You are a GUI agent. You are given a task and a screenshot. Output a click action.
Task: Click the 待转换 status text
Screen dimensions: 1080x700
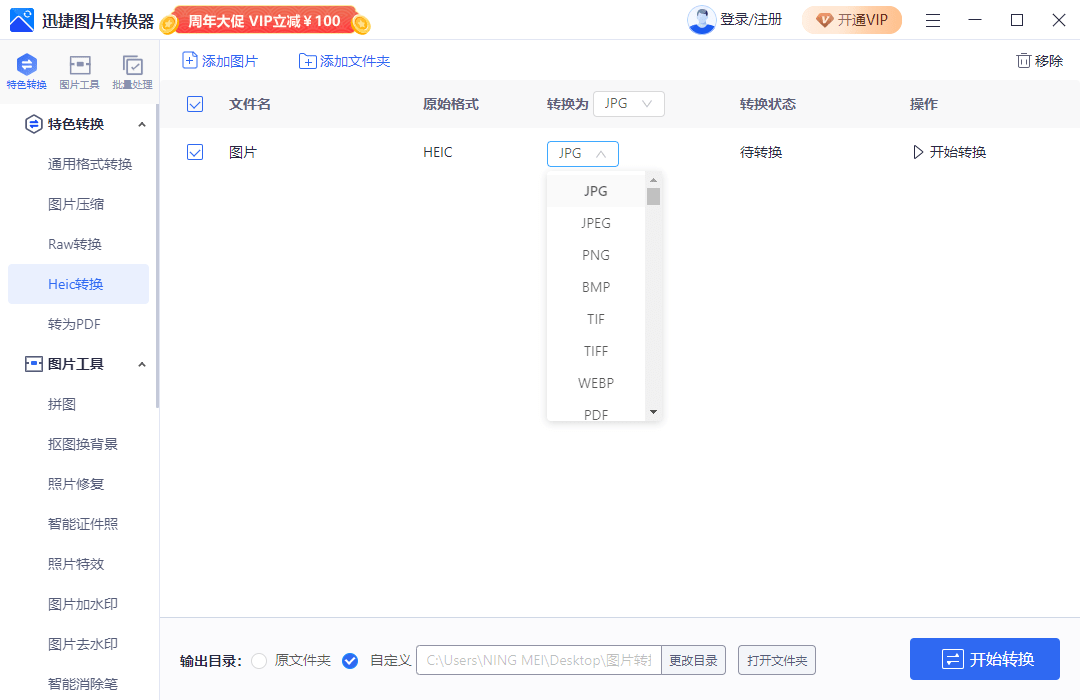[x=761, y=152]
